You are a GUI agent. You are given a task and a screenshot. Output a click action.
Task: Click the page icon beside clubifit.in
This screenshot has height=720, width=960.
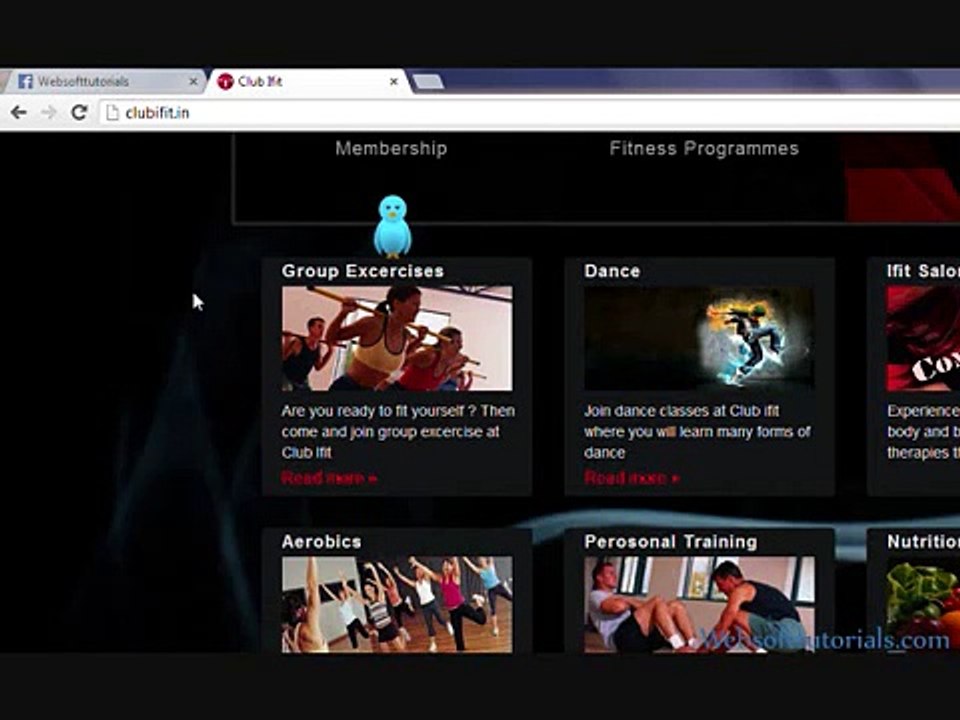tap(112, 113)
